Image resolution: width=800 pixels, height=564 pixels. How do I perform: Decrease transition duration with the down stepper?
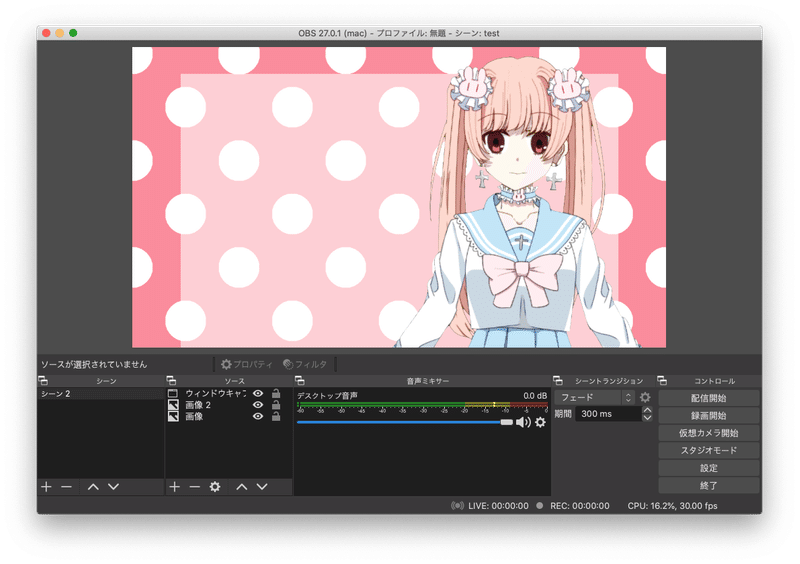647,418
